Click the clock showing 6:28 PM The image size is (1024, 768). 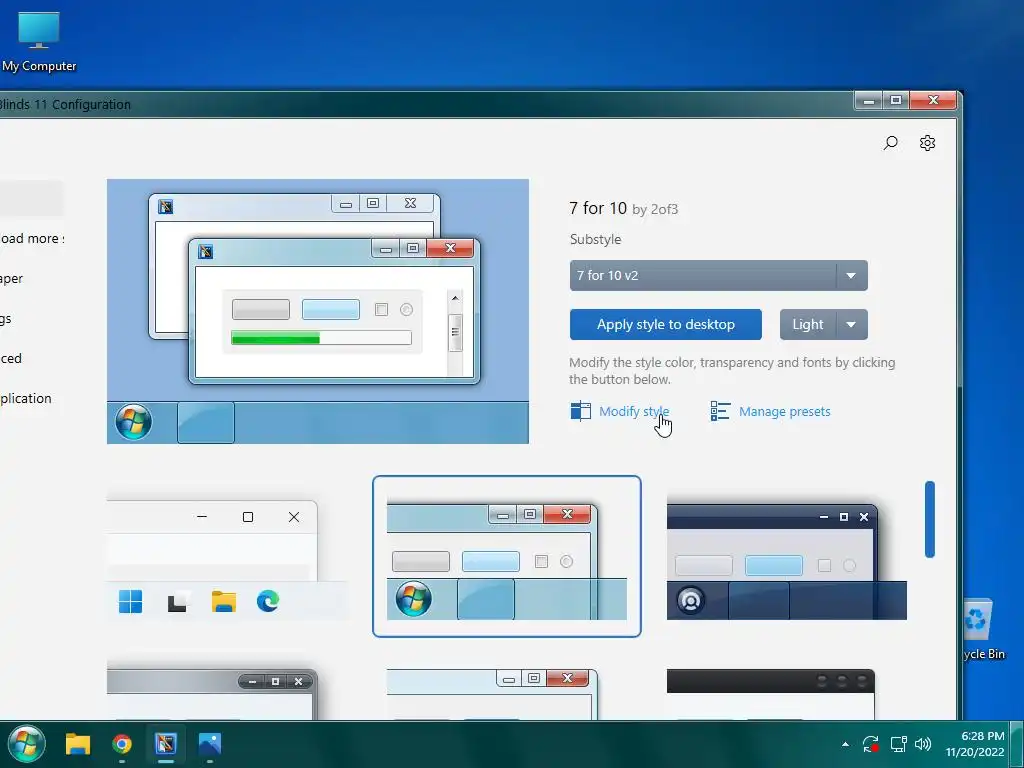[974, 744]
